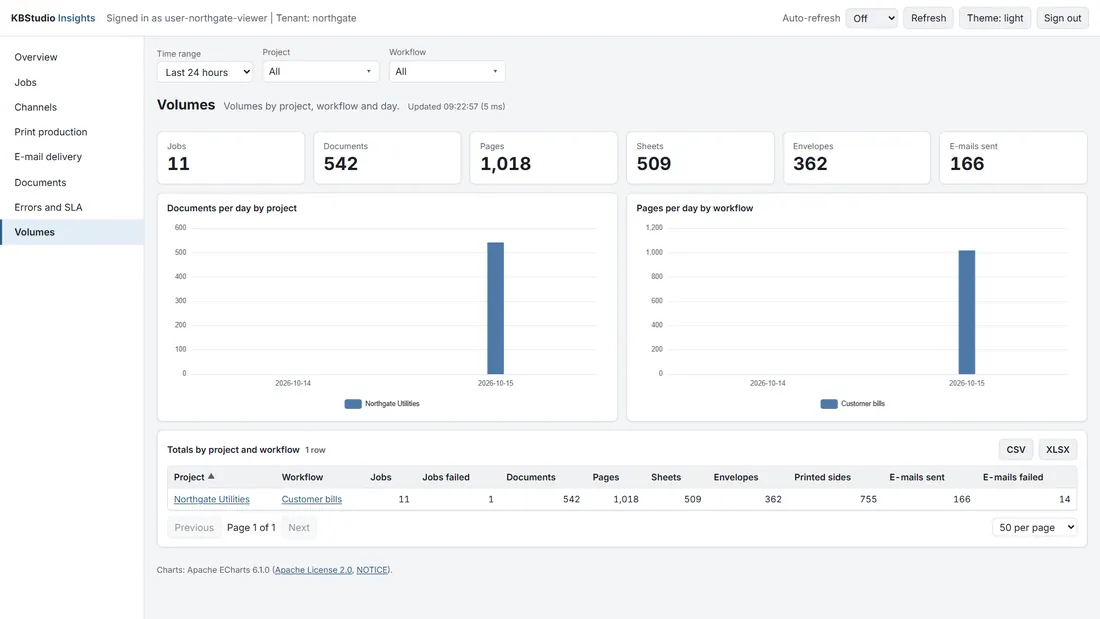The height and width of the screenshot is (619, 1100).
Task: Open the Workflow filter dropdown
Action: pyautogui.click(x=447, y=72)
